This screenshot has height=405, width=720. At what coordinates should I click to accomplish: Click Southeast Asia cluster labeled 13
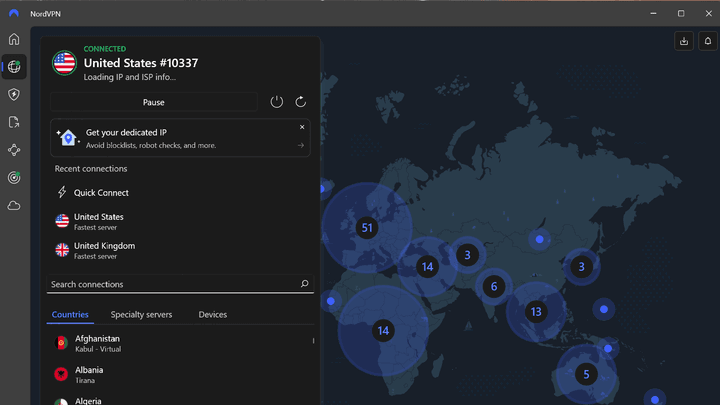click(536, 312)
